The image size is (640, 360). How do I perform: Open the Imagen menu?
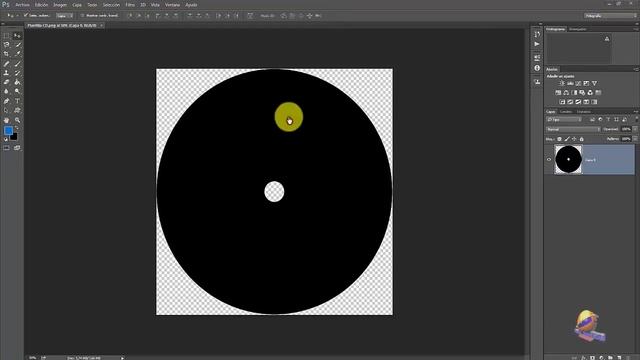[x=60, y=5]
